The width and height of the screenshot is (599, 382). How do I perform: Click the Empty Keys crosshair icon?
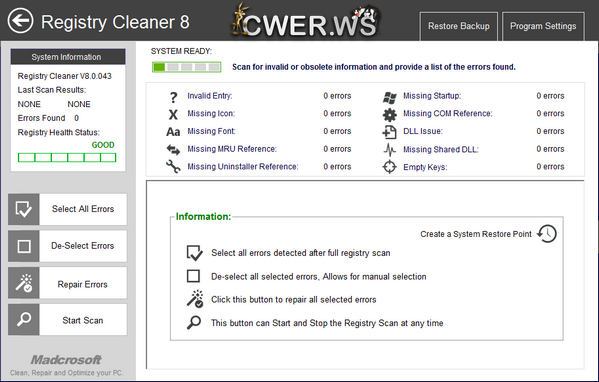(x=390, y=167)
